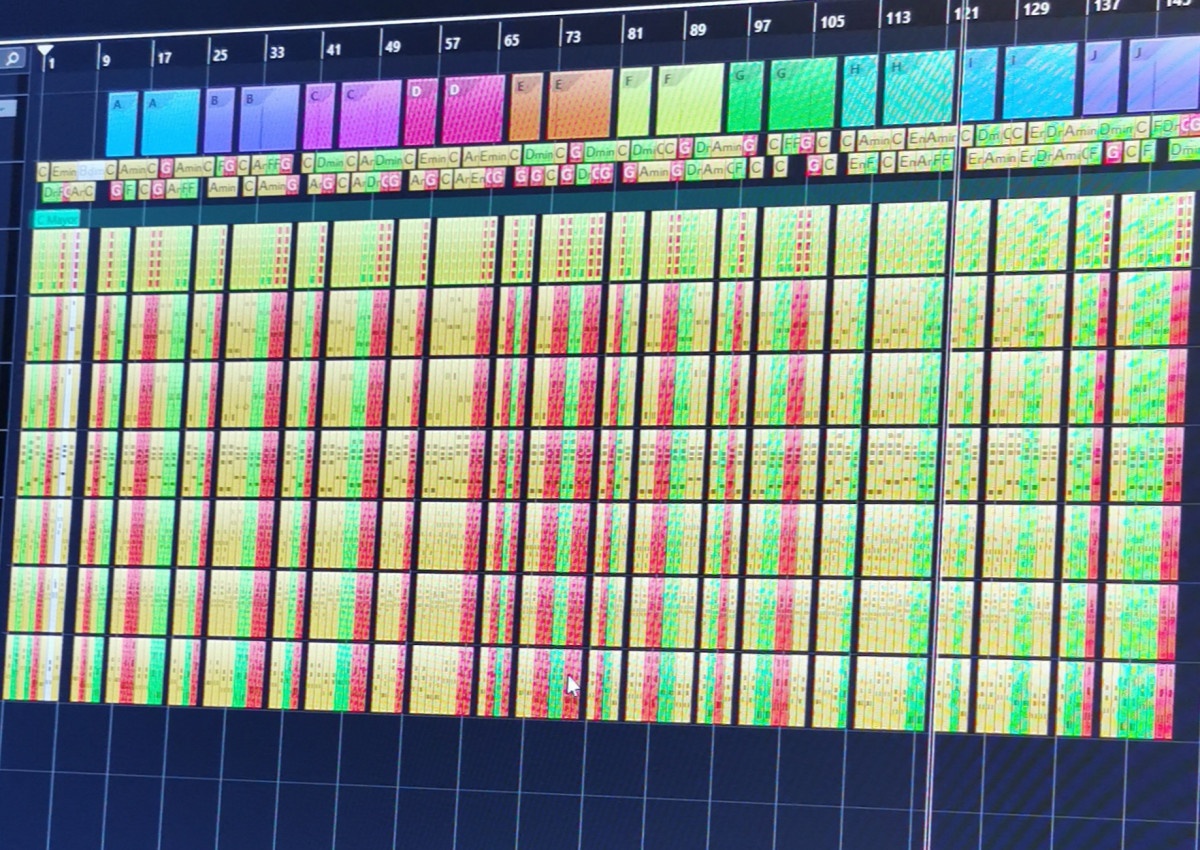Select the wide teal arranger part H
This screenshot has height=850, width=1200.
(x=918, y=88)
